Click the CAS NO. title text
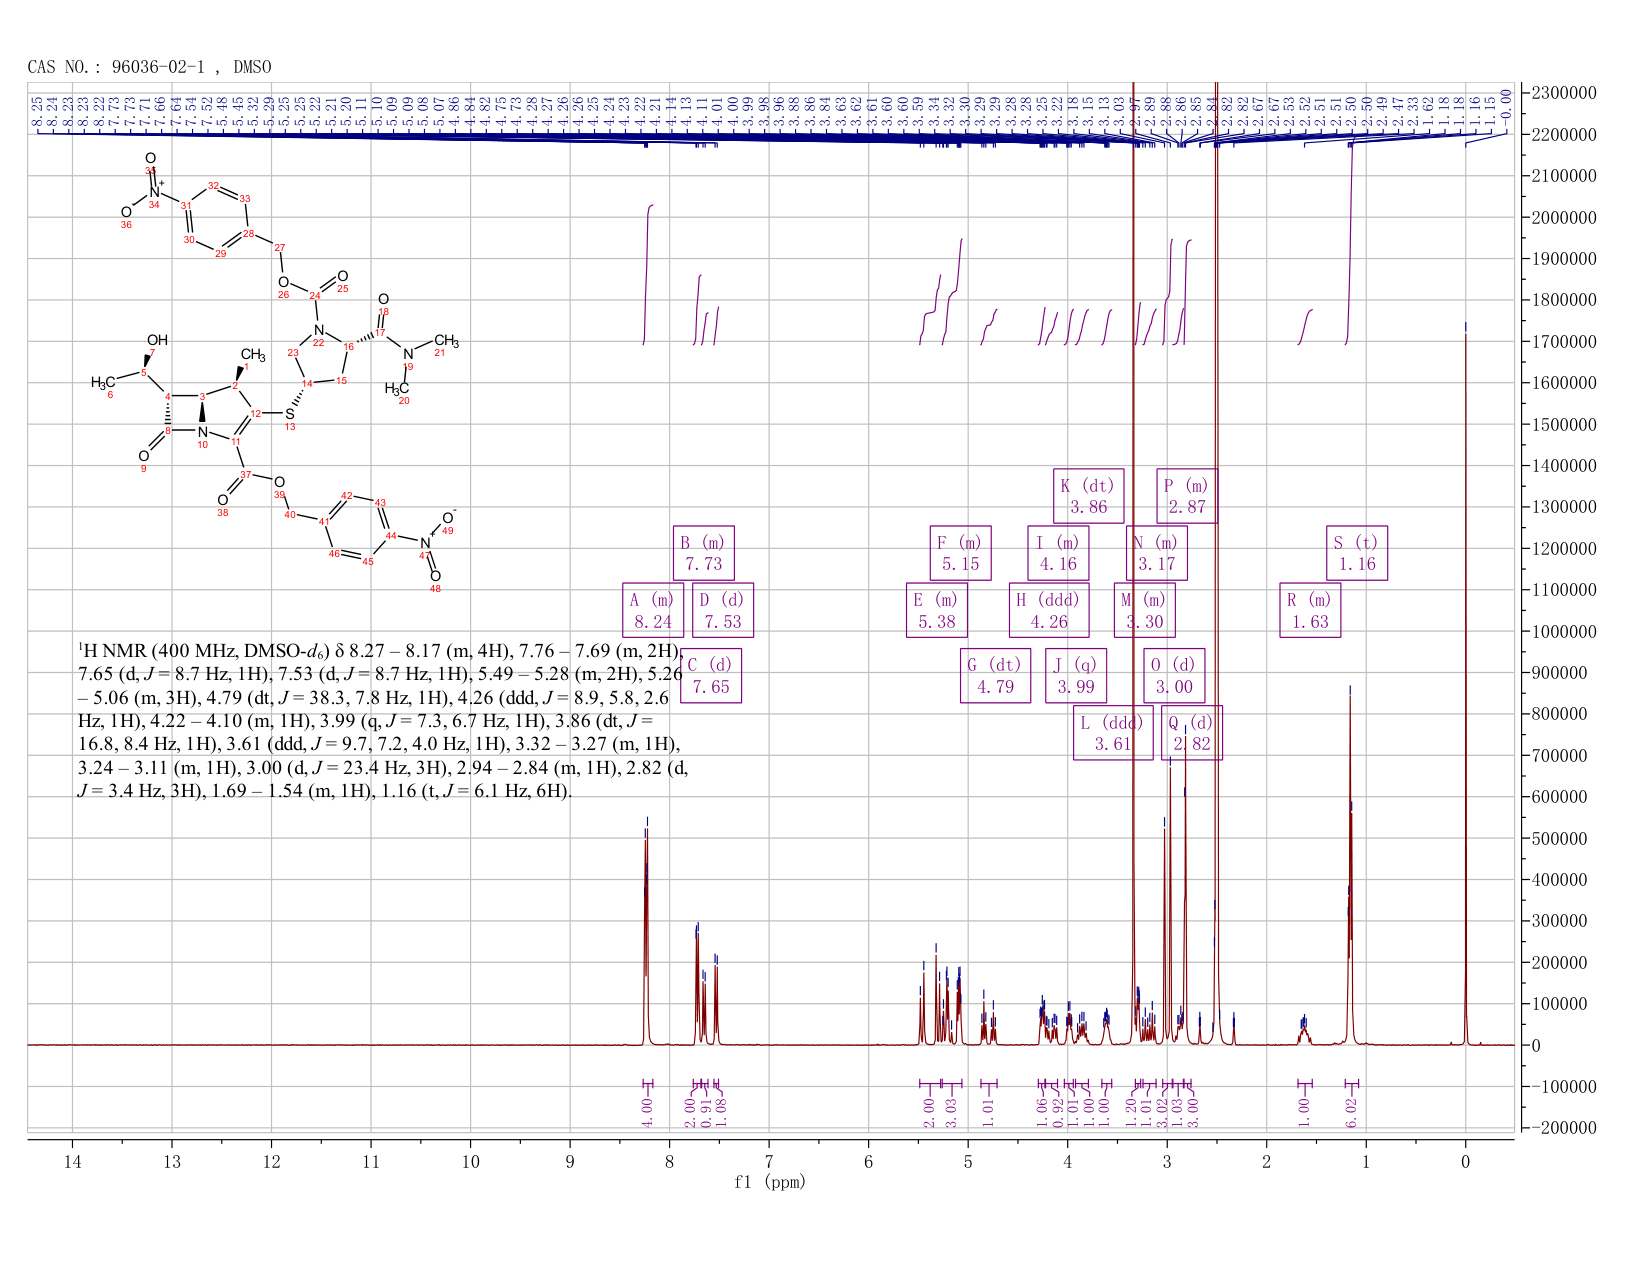 point(149,67)
